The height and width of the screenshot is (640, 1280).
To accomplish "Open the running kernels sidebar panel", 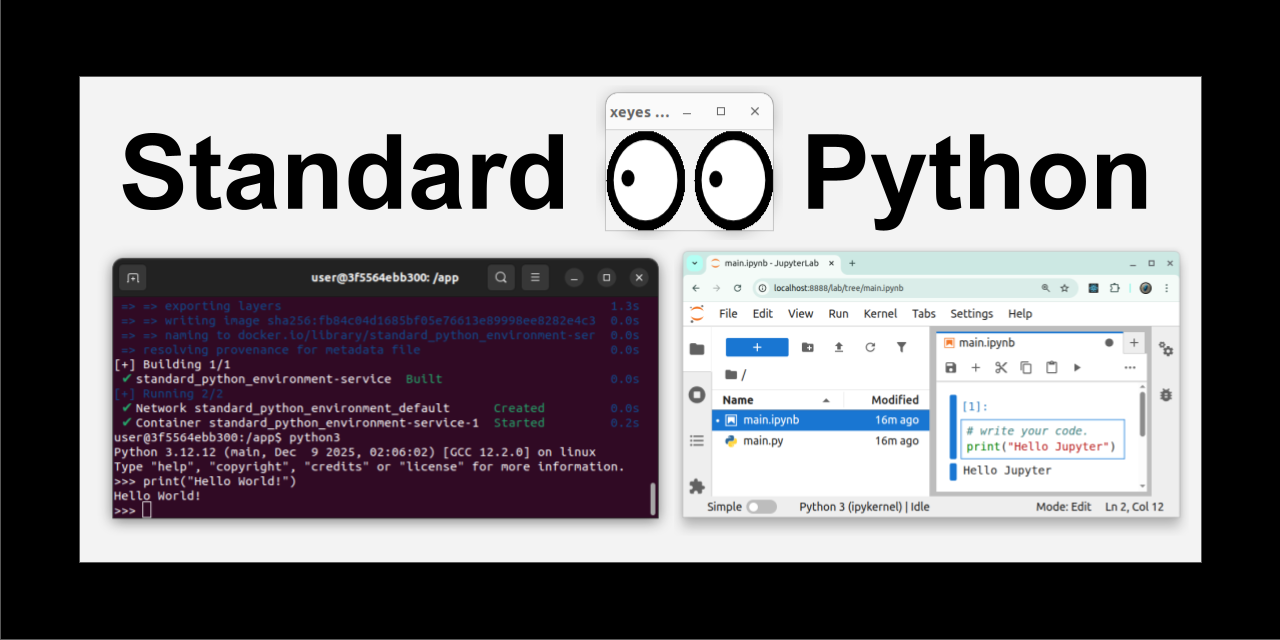I will [697, 394].
